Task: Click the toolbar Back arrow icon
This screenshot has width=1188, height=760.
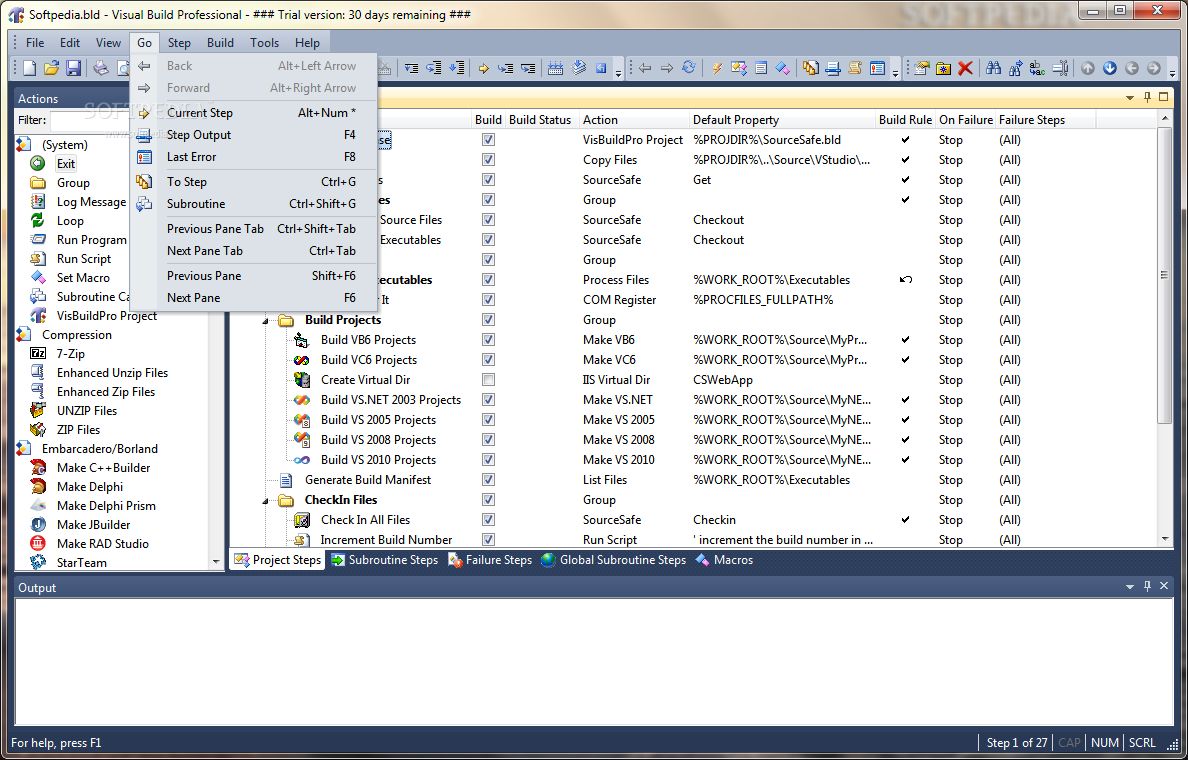Action: [645, 68]
